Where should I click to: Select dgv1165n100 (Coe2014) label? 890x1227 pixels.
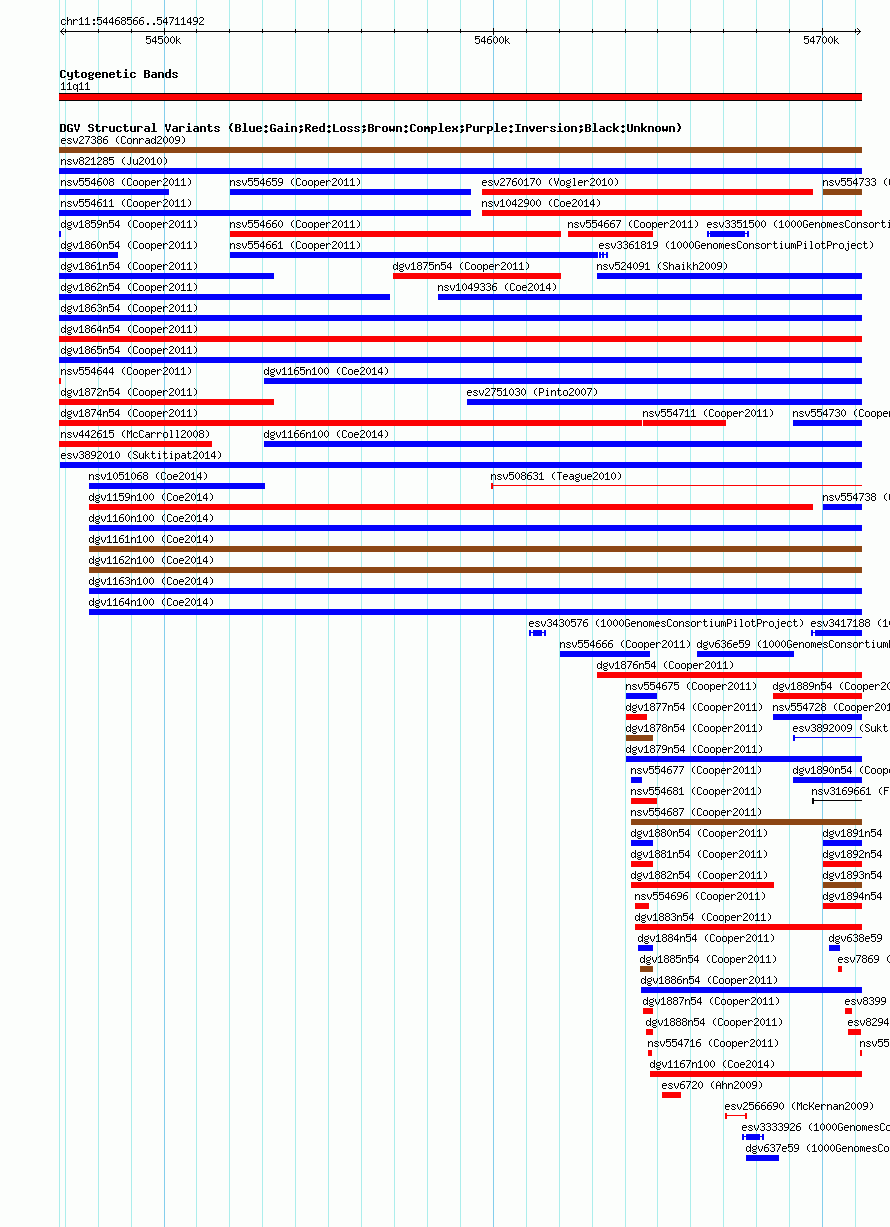(x=327, y=371)
